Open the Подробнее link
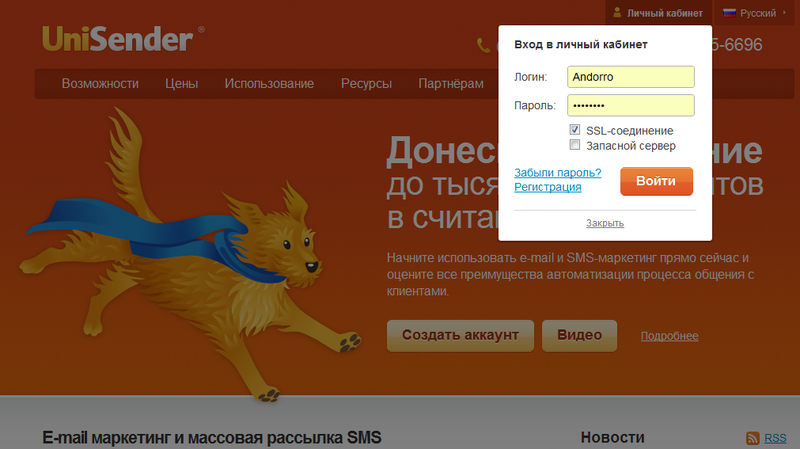 (669, 336)
